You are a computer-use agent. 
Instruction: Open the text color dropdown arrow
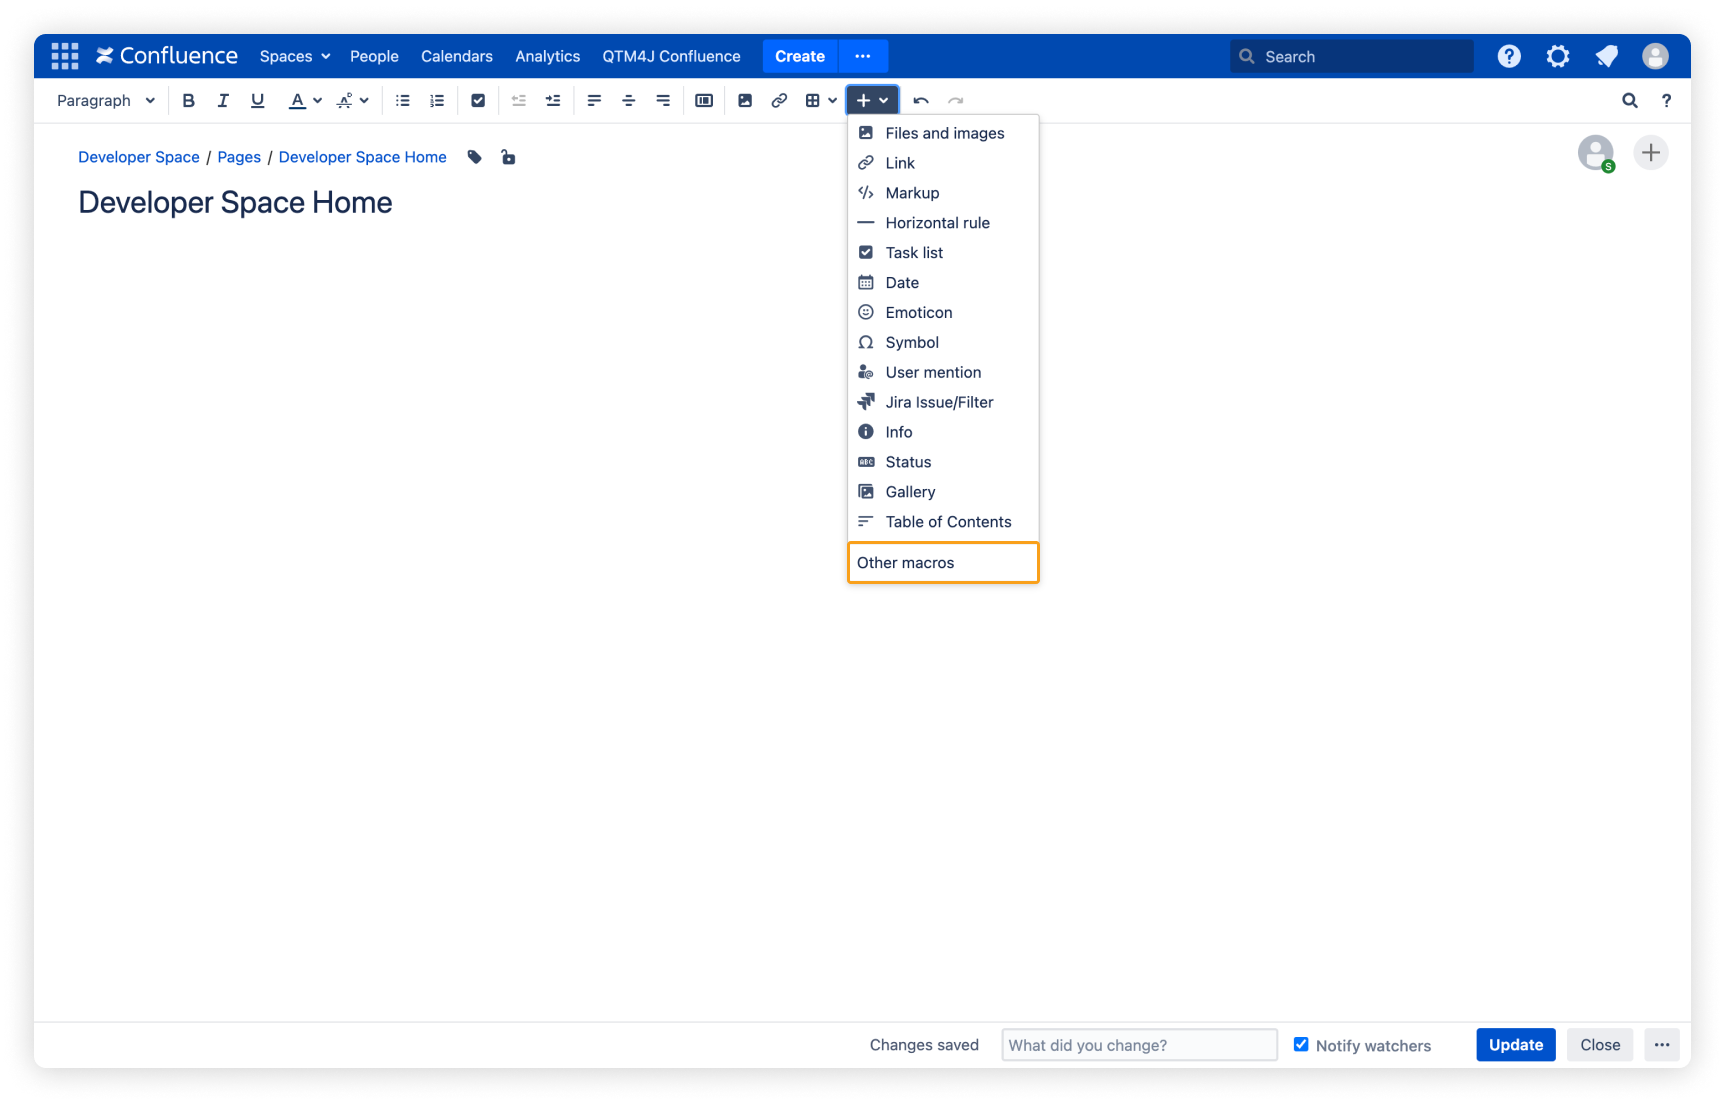click(x=317, y=100)
